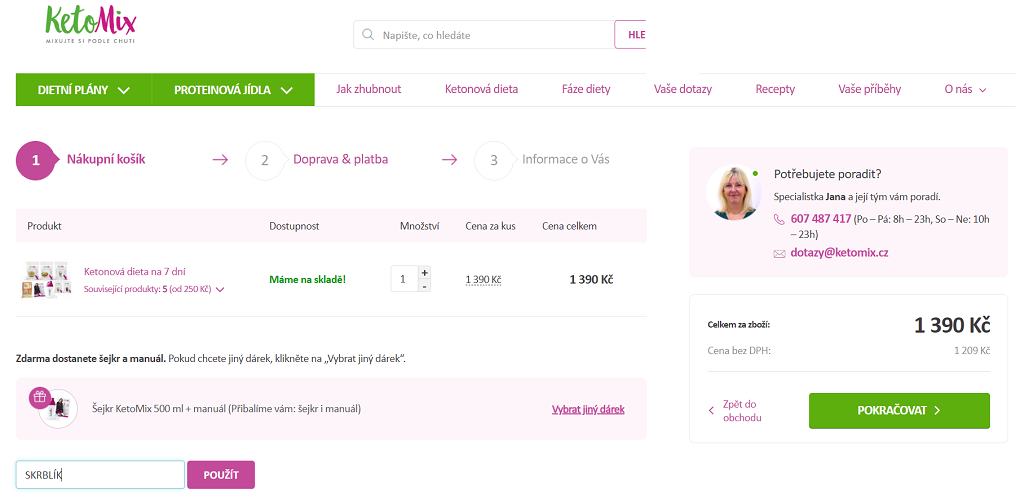Click the search magnifier icon
The width and height of the screenshot is (1020, 499).
click(x=368, y=34)
